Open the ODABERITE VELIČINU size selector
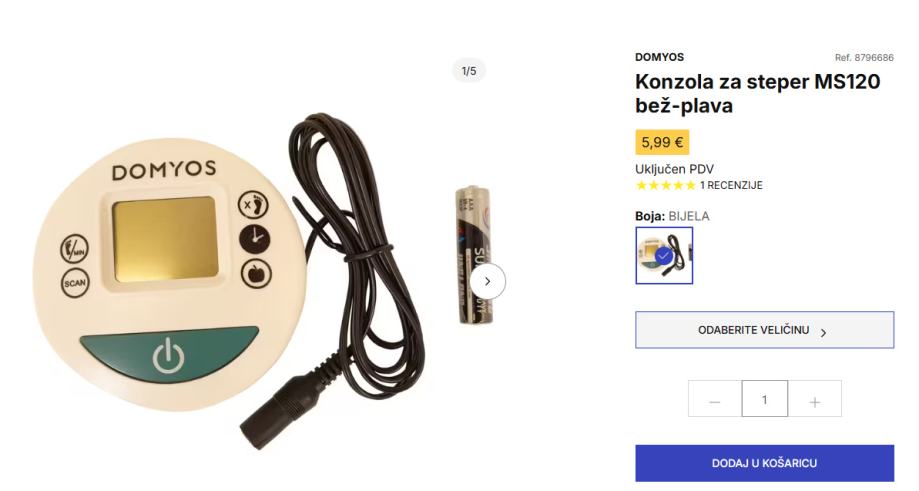This screenshot has width=919, height=491. coord(764,330)
